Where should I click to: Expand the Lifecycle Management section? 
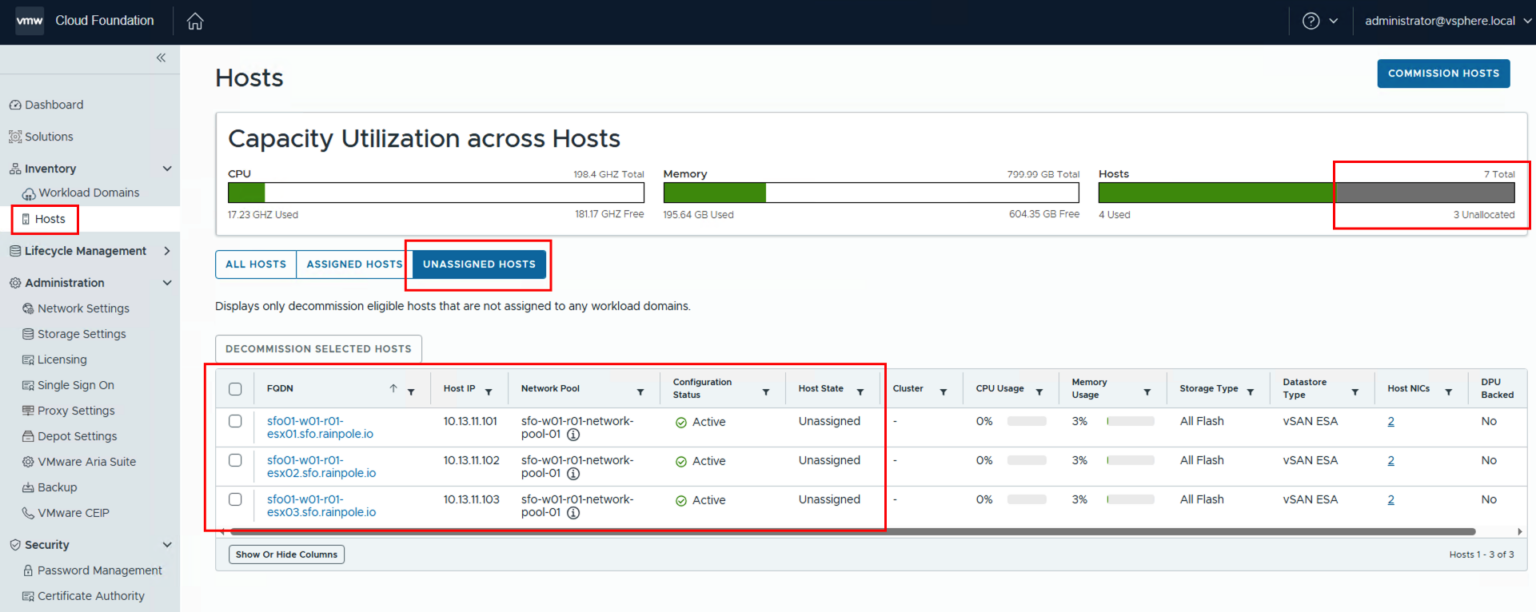click(x=166, y=251)
